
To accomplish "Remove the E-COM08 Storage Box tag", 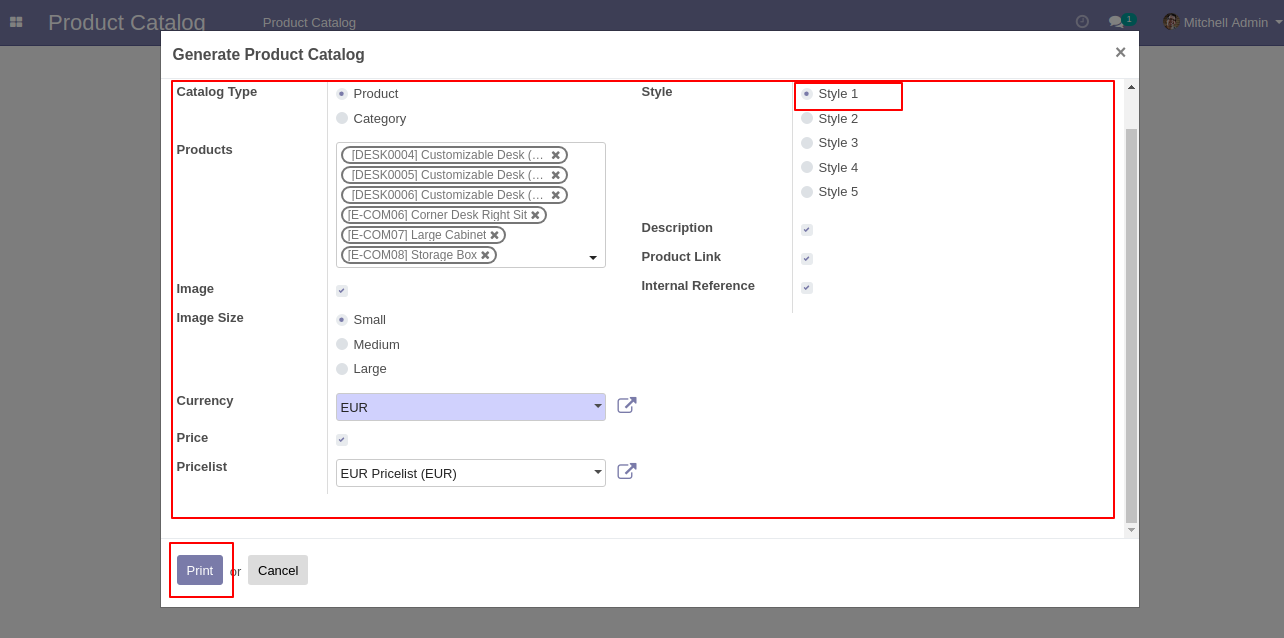I will (485, 256).
